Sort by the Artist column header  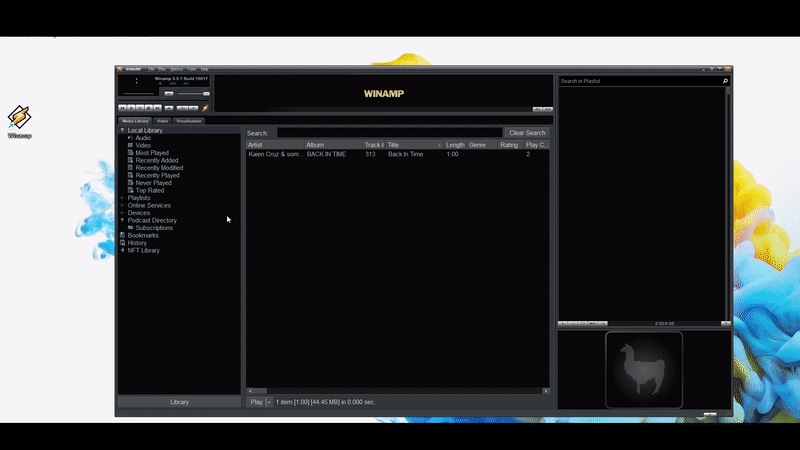[x=275, y=145]
